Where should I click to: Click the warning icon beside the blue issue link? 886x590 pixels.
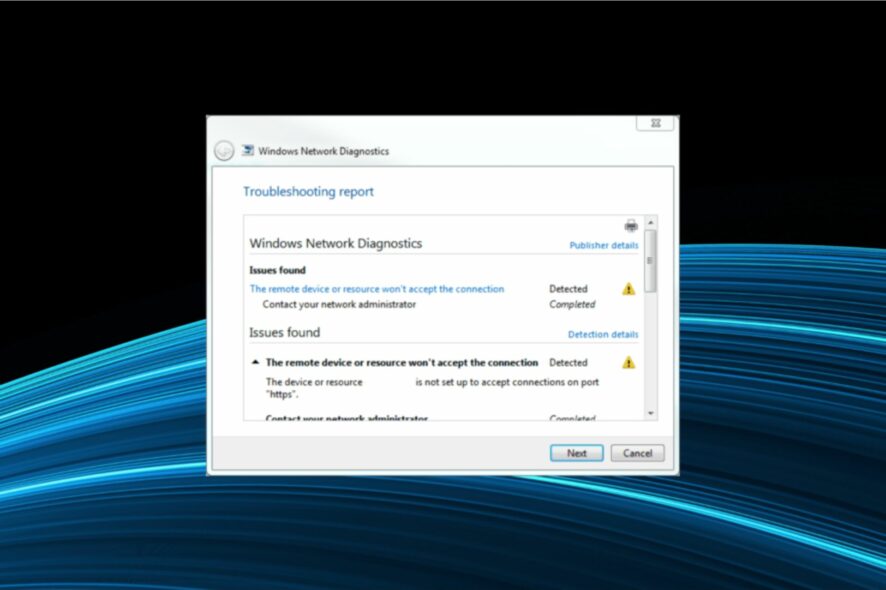coord(628,289)
